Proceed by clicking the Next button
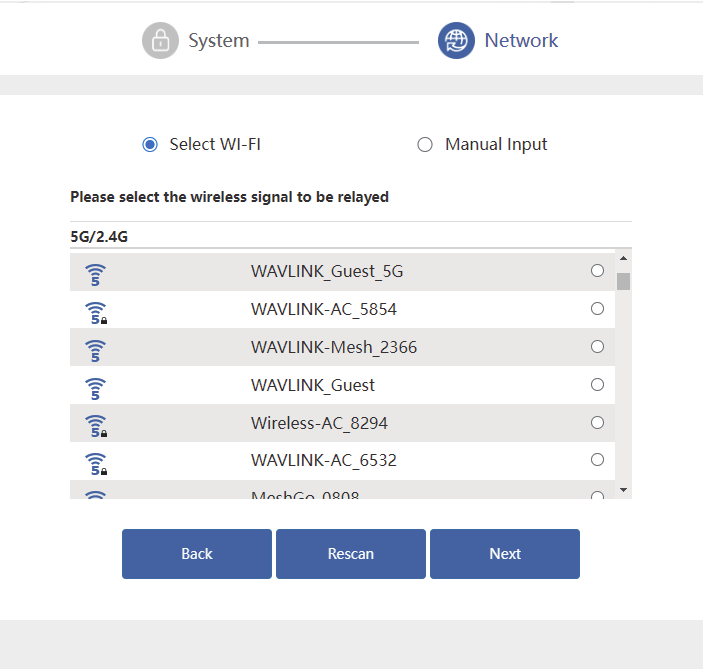 505,554
